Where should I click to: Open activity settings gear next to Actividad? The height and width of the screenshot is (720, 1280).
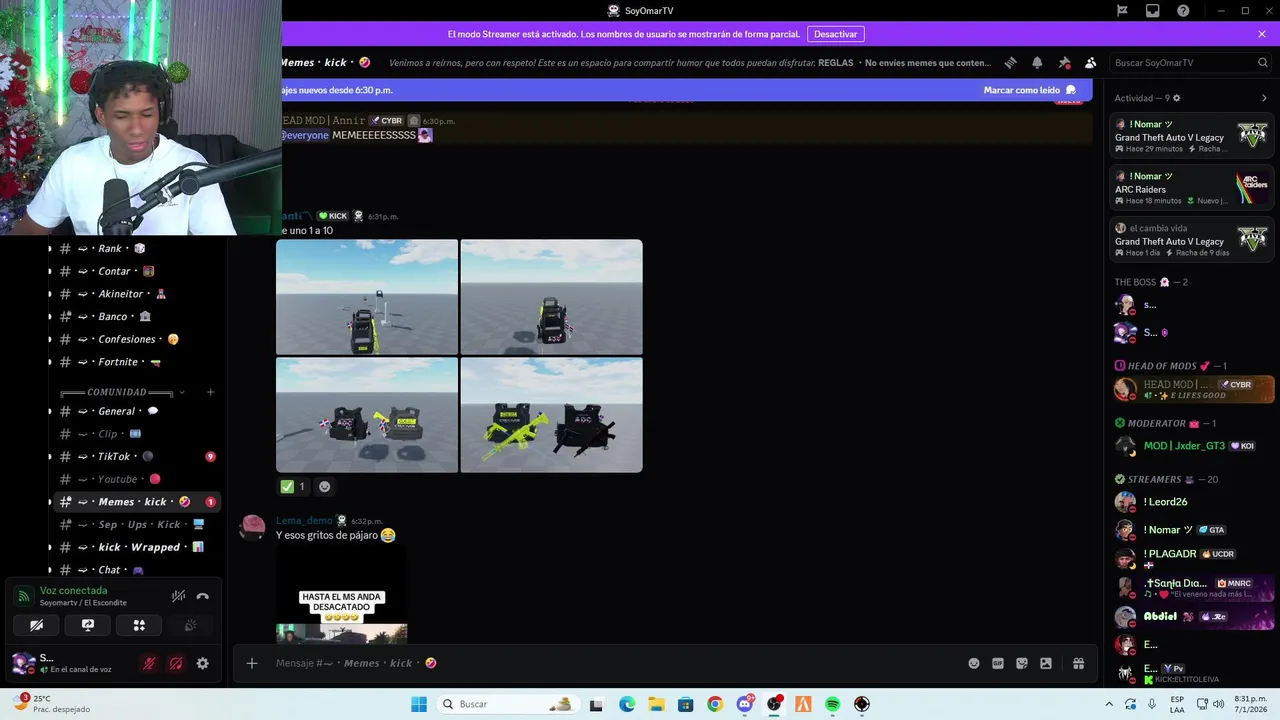click(1176, 98)
